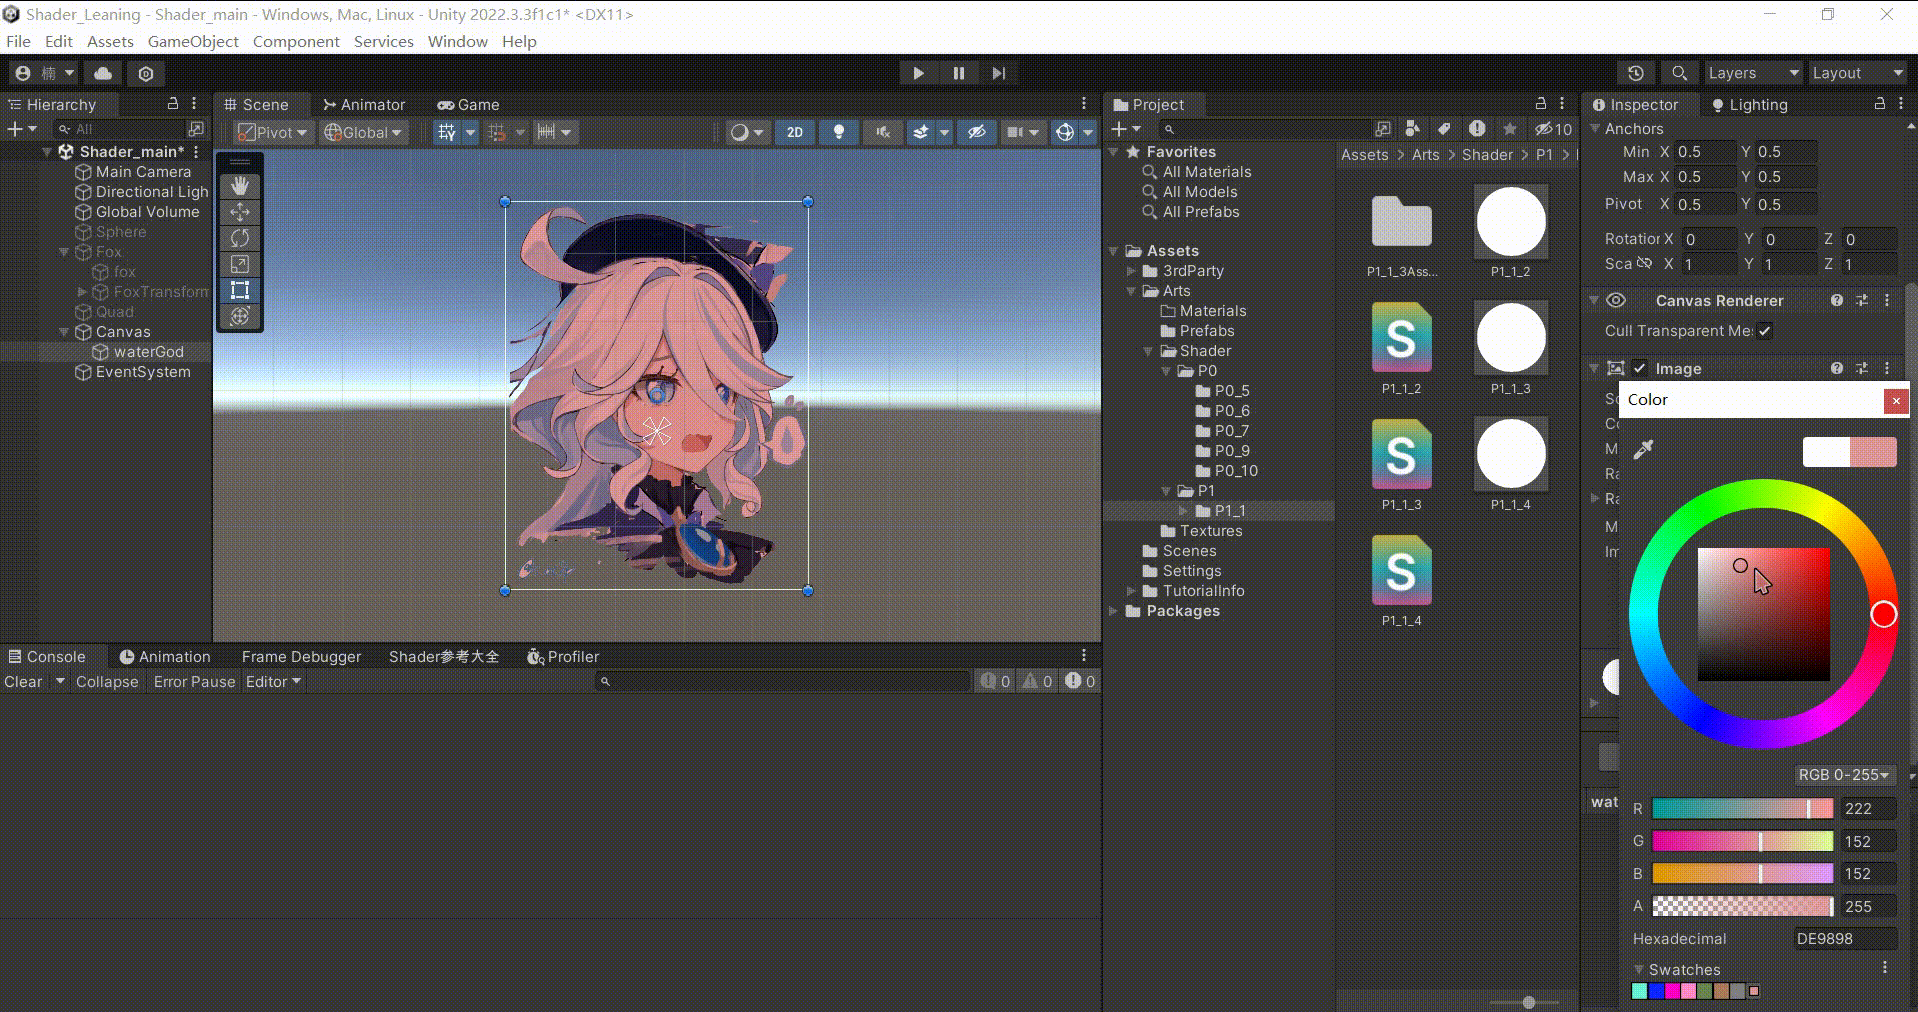Switch to the Game tab
Image resolution: width=1918 pixels, height=1012 pixels.
469,105
